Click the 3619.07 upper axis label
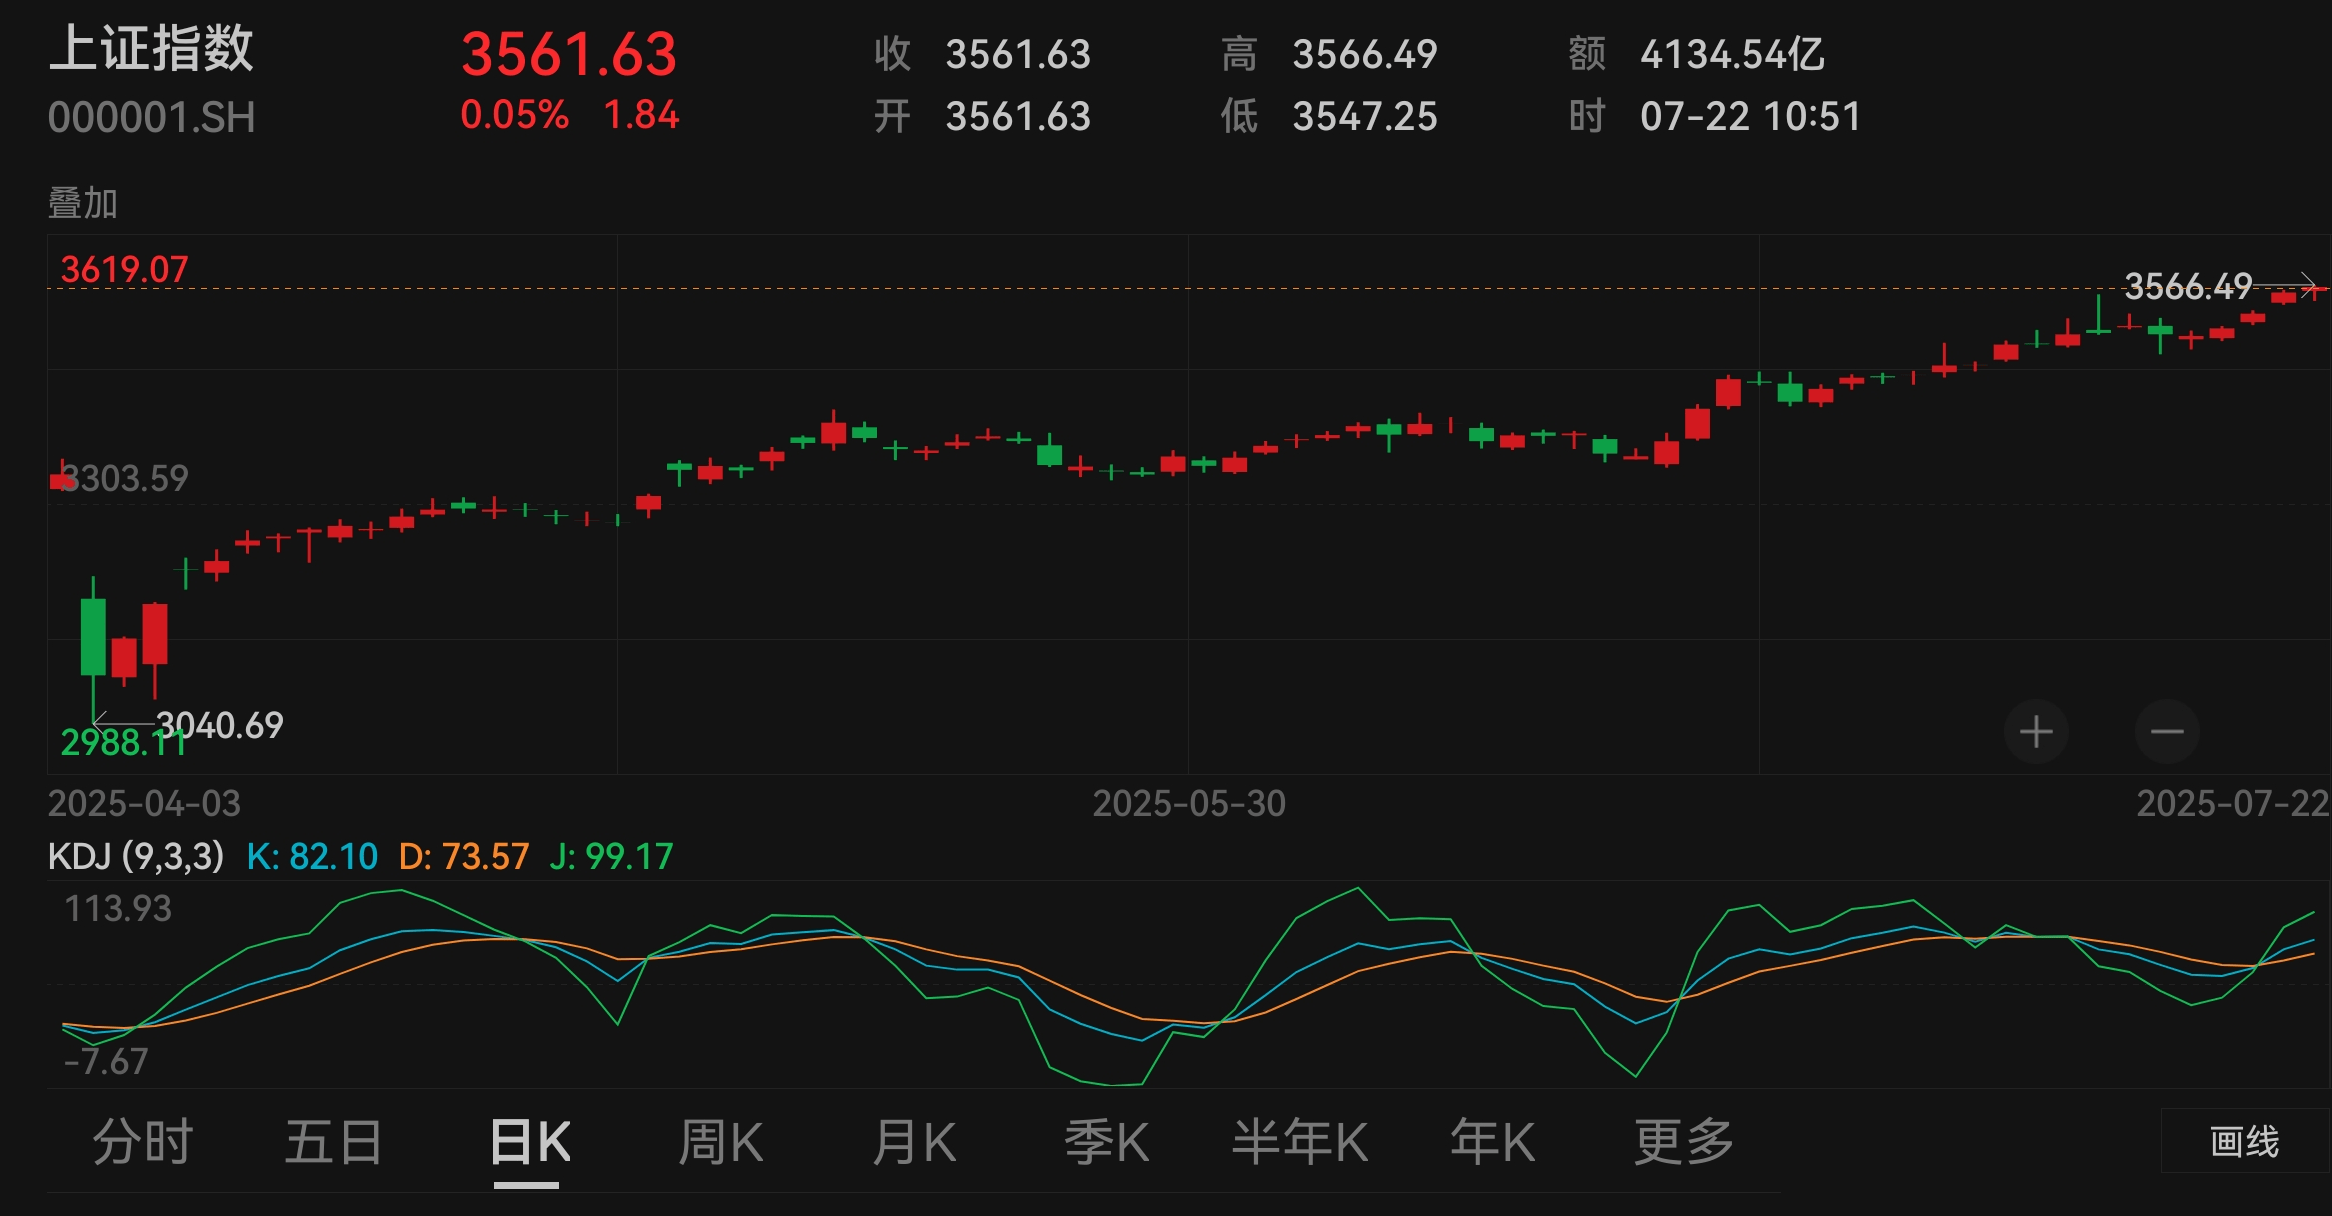The height and width of the screenshot is (1216, 2332). click(124, 269)
